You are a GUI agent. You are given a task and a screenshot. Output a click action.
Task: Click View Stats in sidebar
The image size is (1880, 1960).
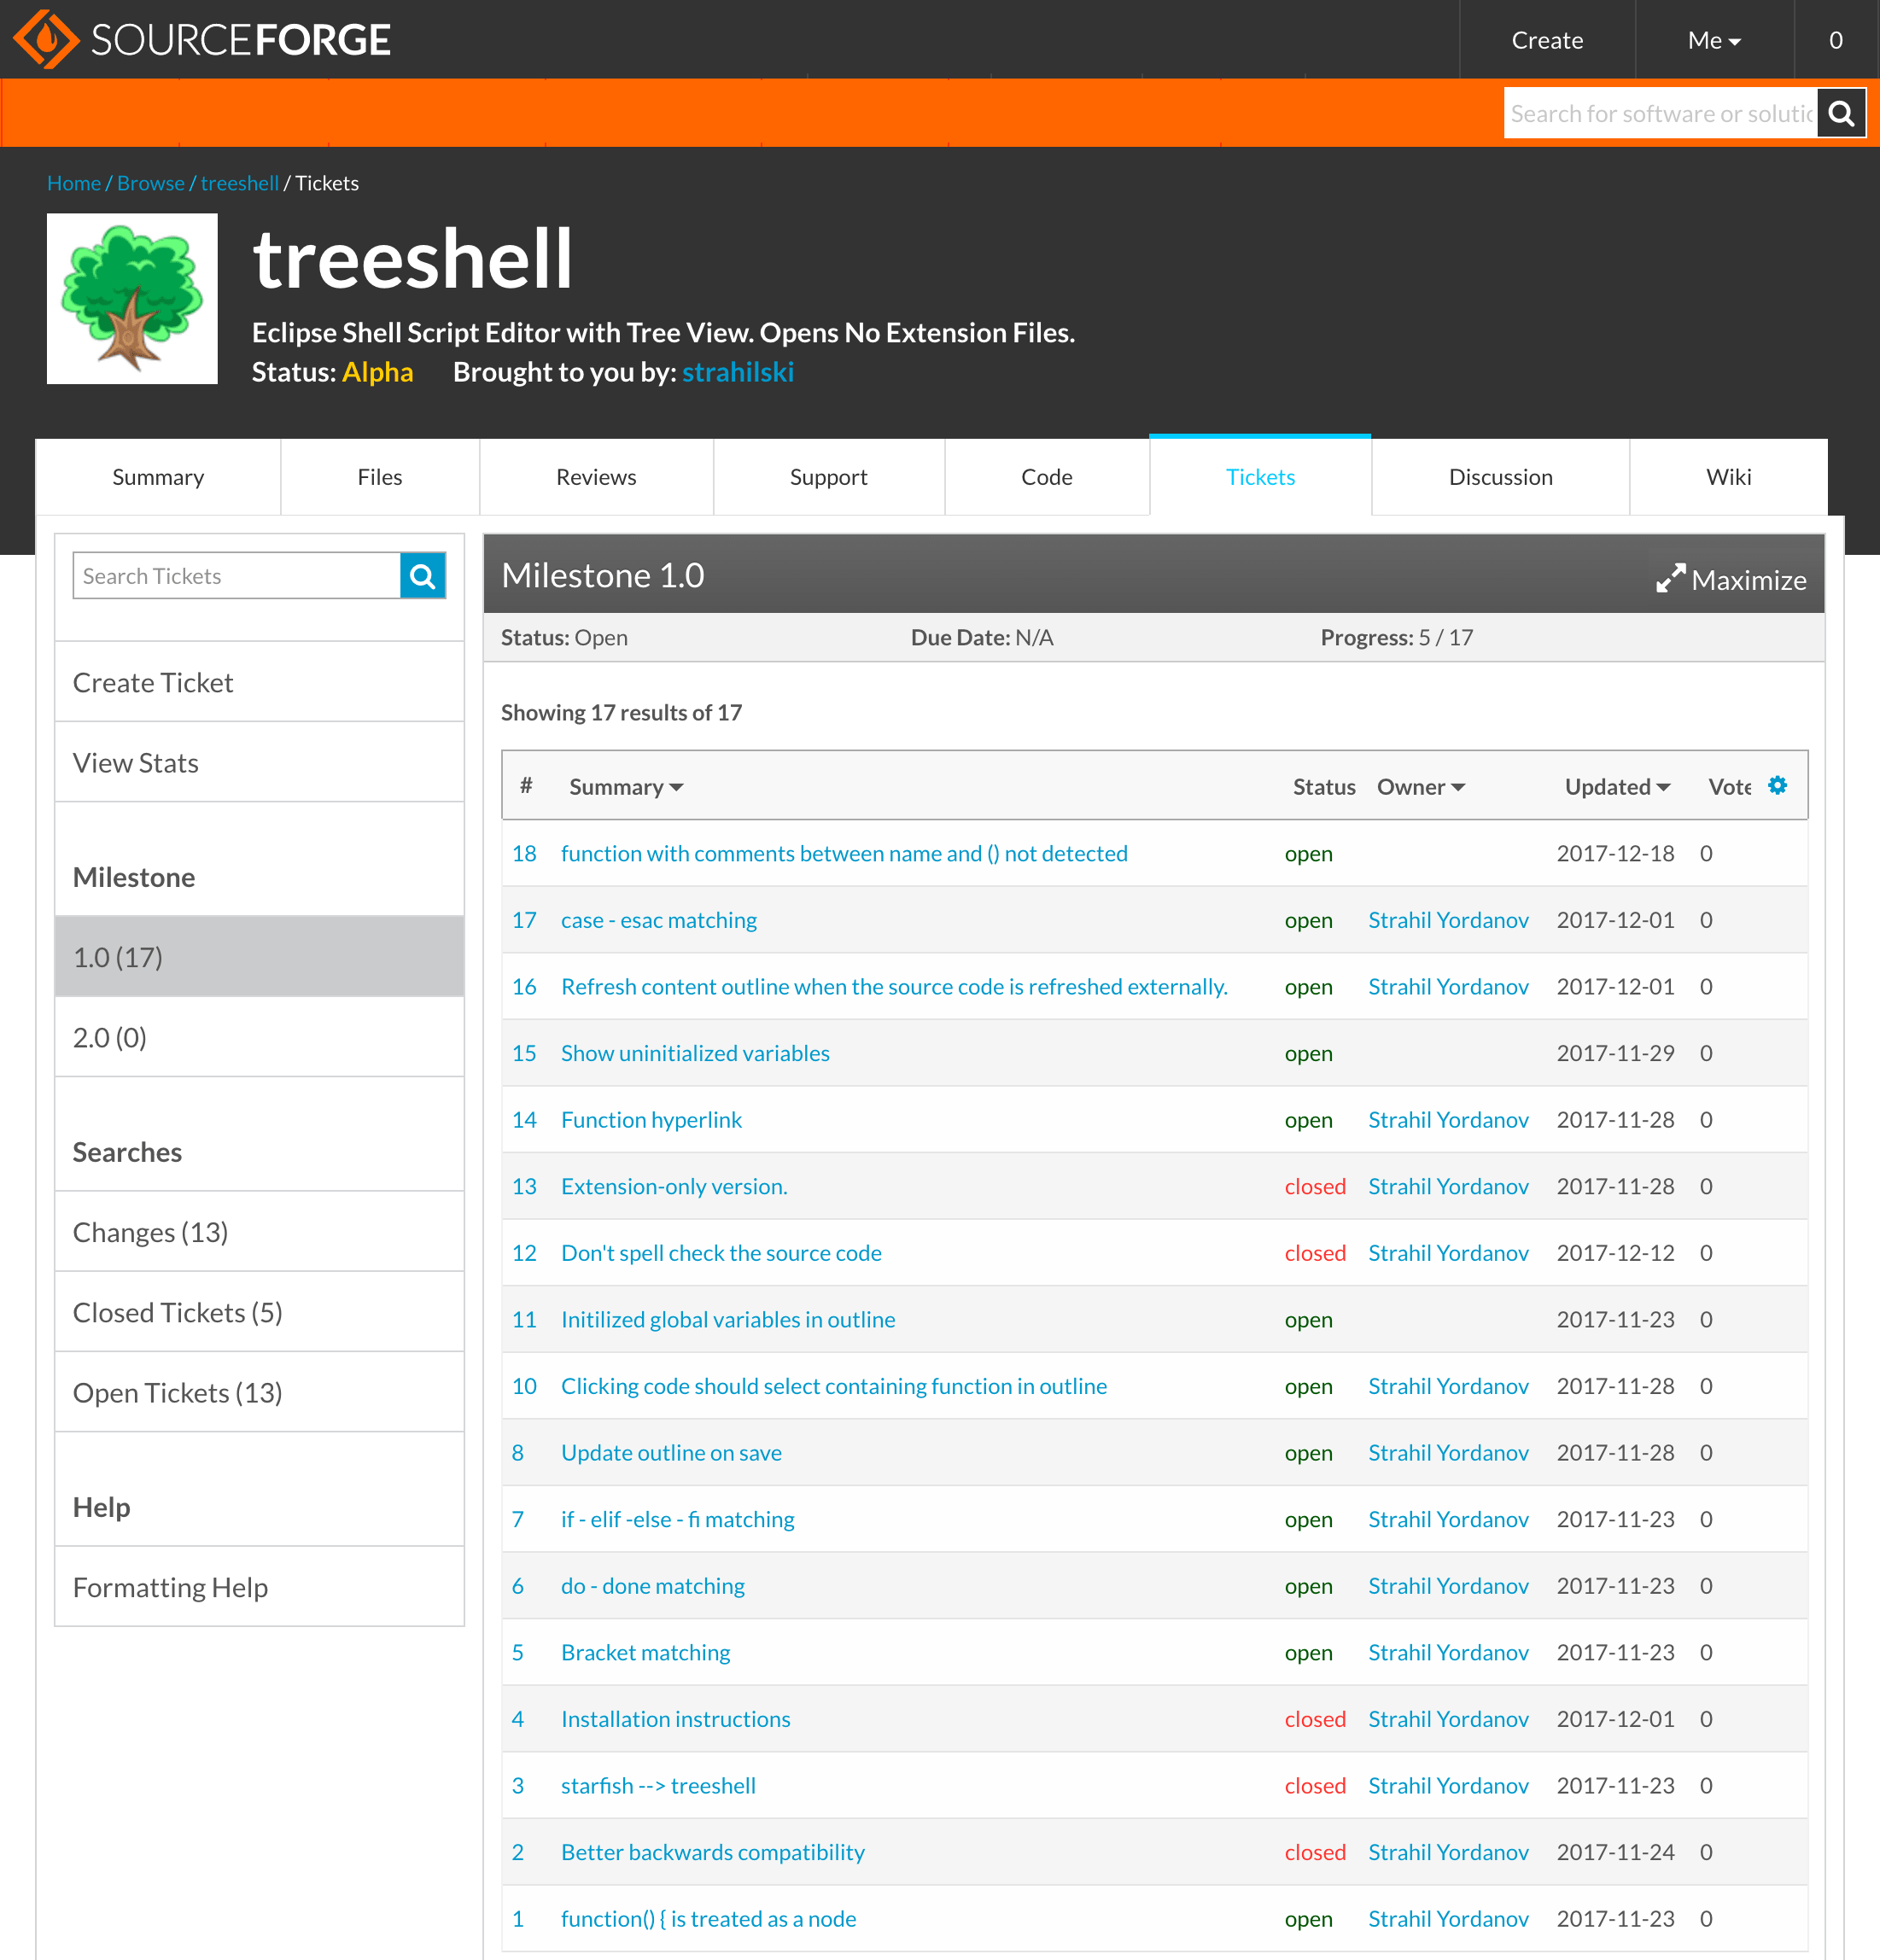pos(135,761)
